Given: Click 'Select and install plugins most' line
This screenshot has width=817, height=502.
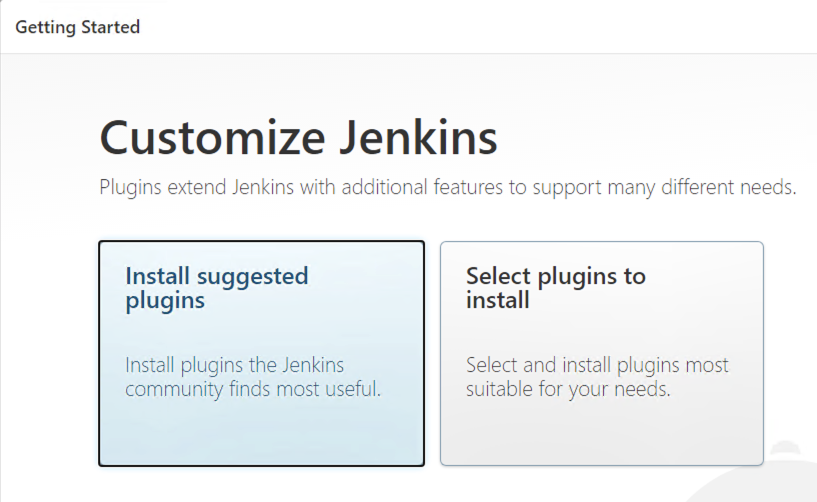Looking at the screenshot, I should (597, 365).
